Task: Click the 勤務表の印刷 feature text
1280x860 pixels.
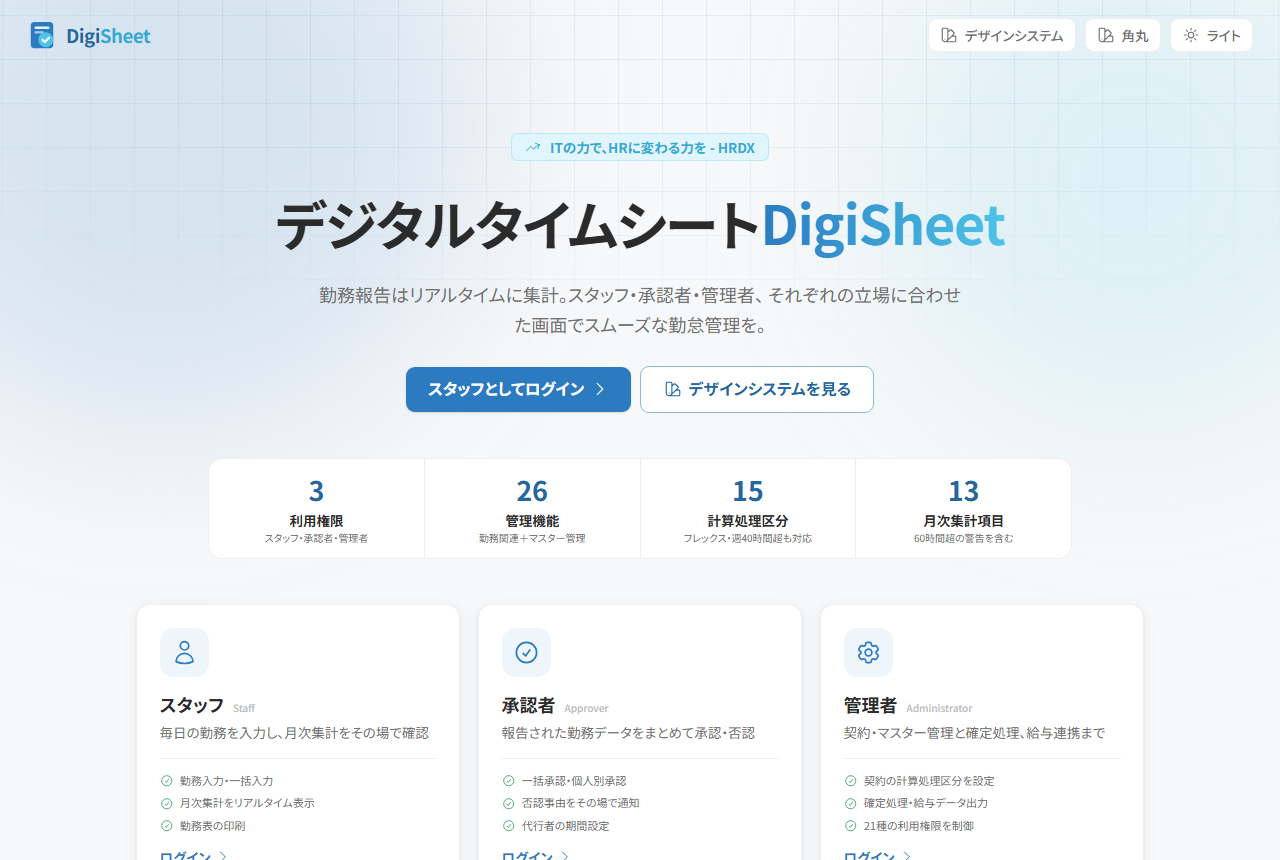Action: coord(212,826)
